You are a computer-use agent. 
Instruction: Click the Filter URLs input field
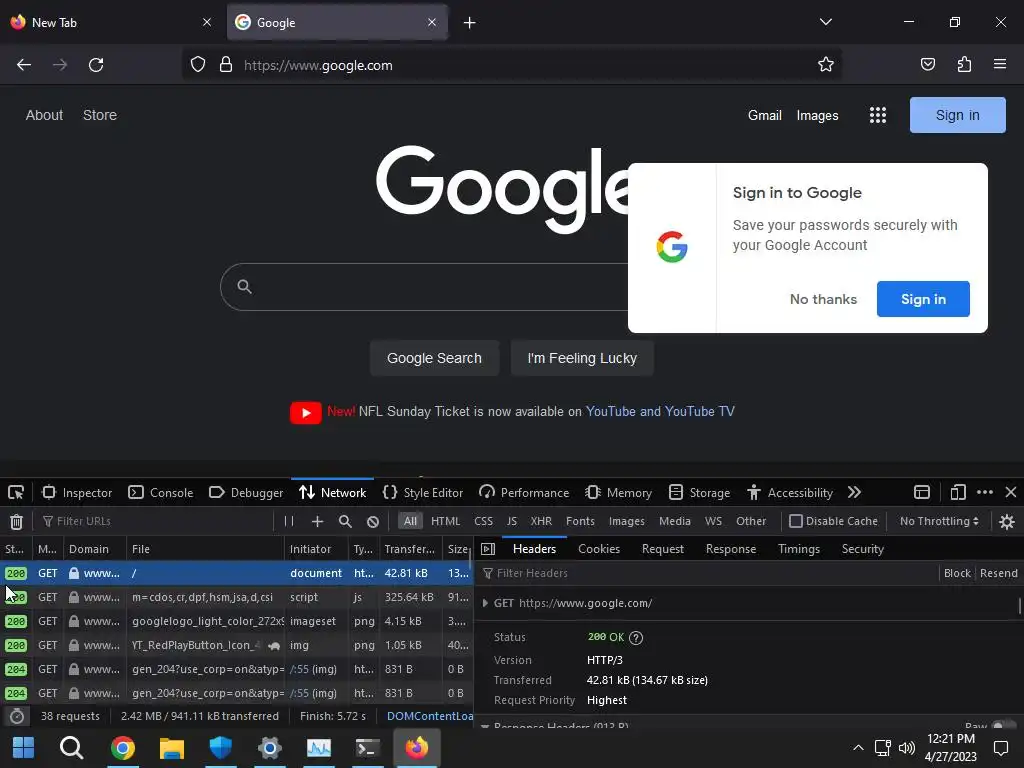pyautogui.click(x=157, y=521)
